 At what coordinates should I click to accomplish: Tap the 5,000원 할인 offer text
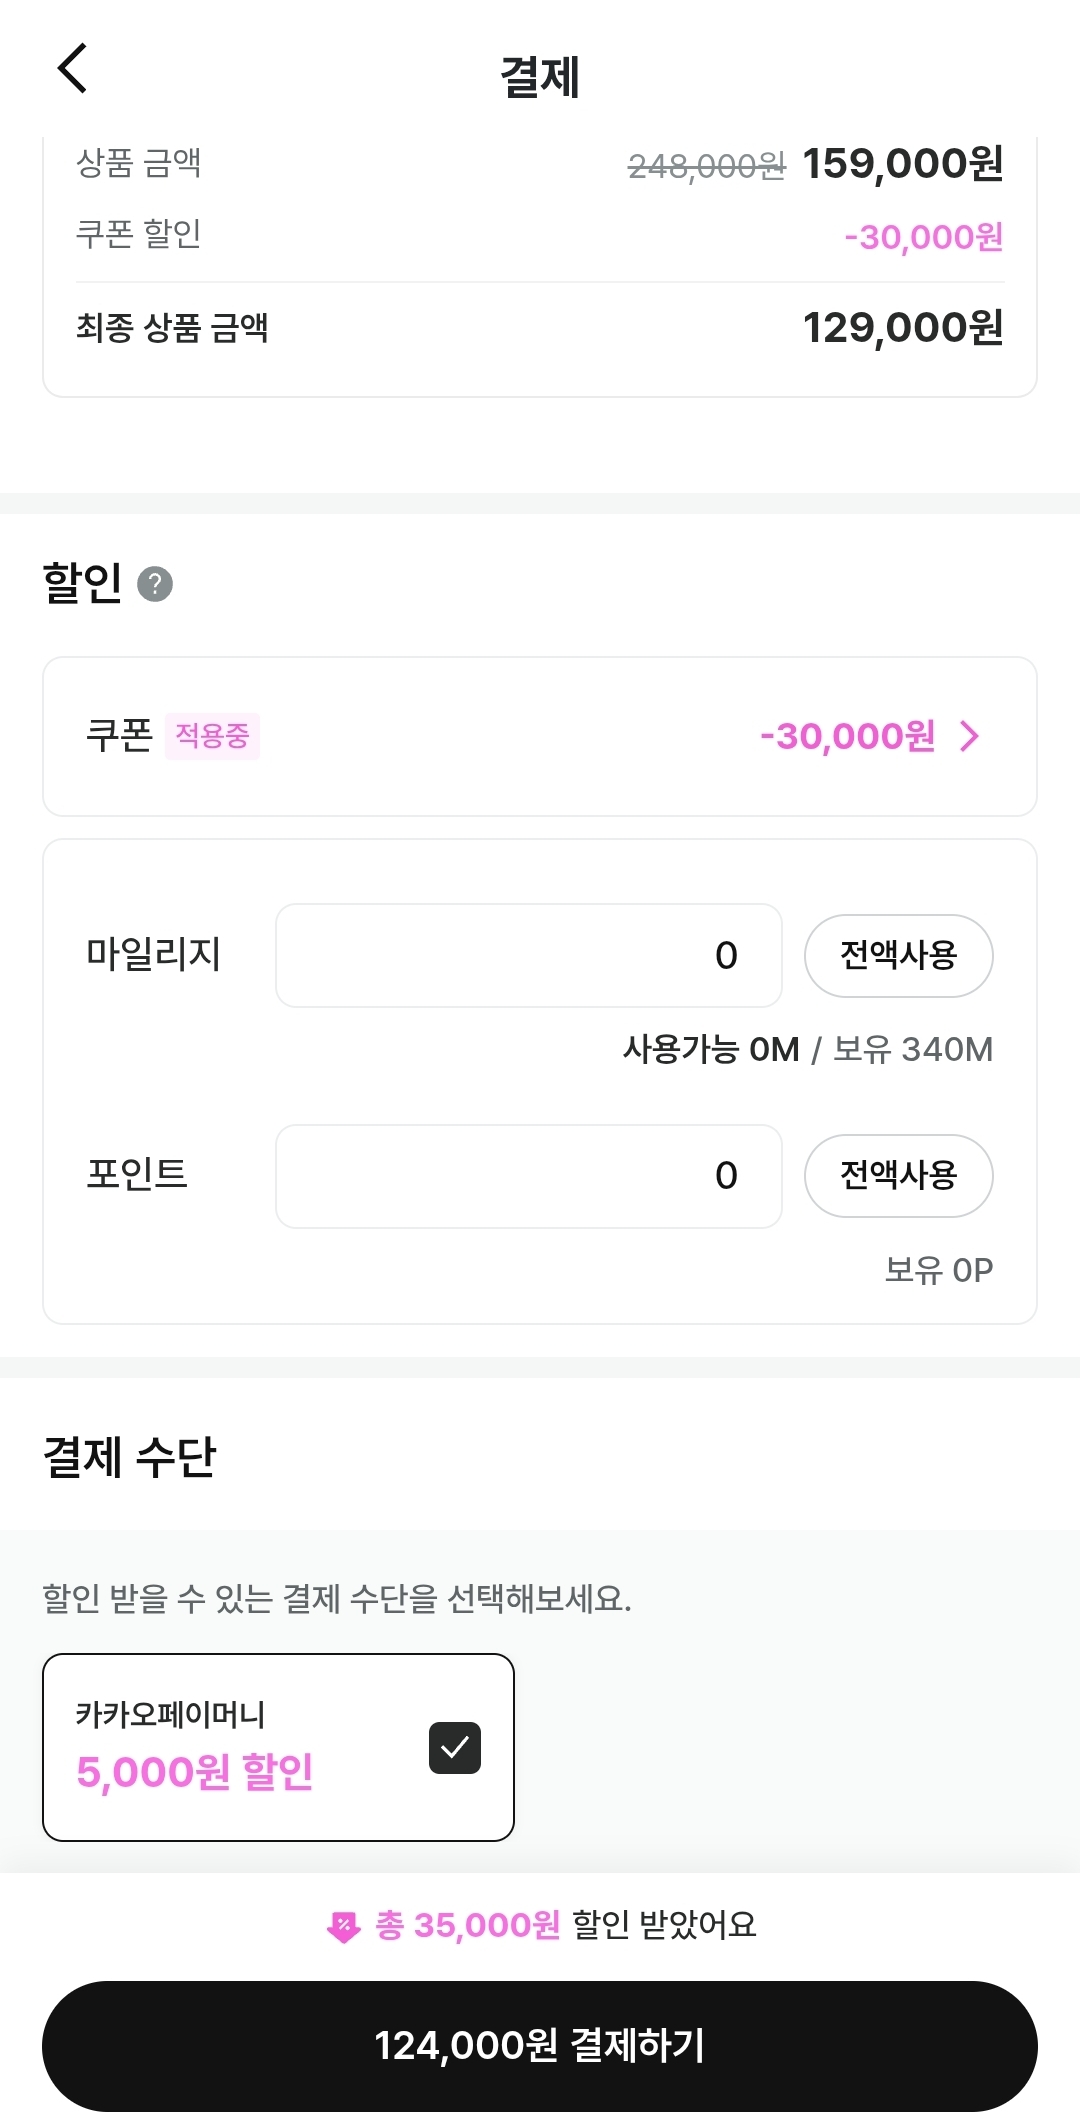tap(195, 1771)
